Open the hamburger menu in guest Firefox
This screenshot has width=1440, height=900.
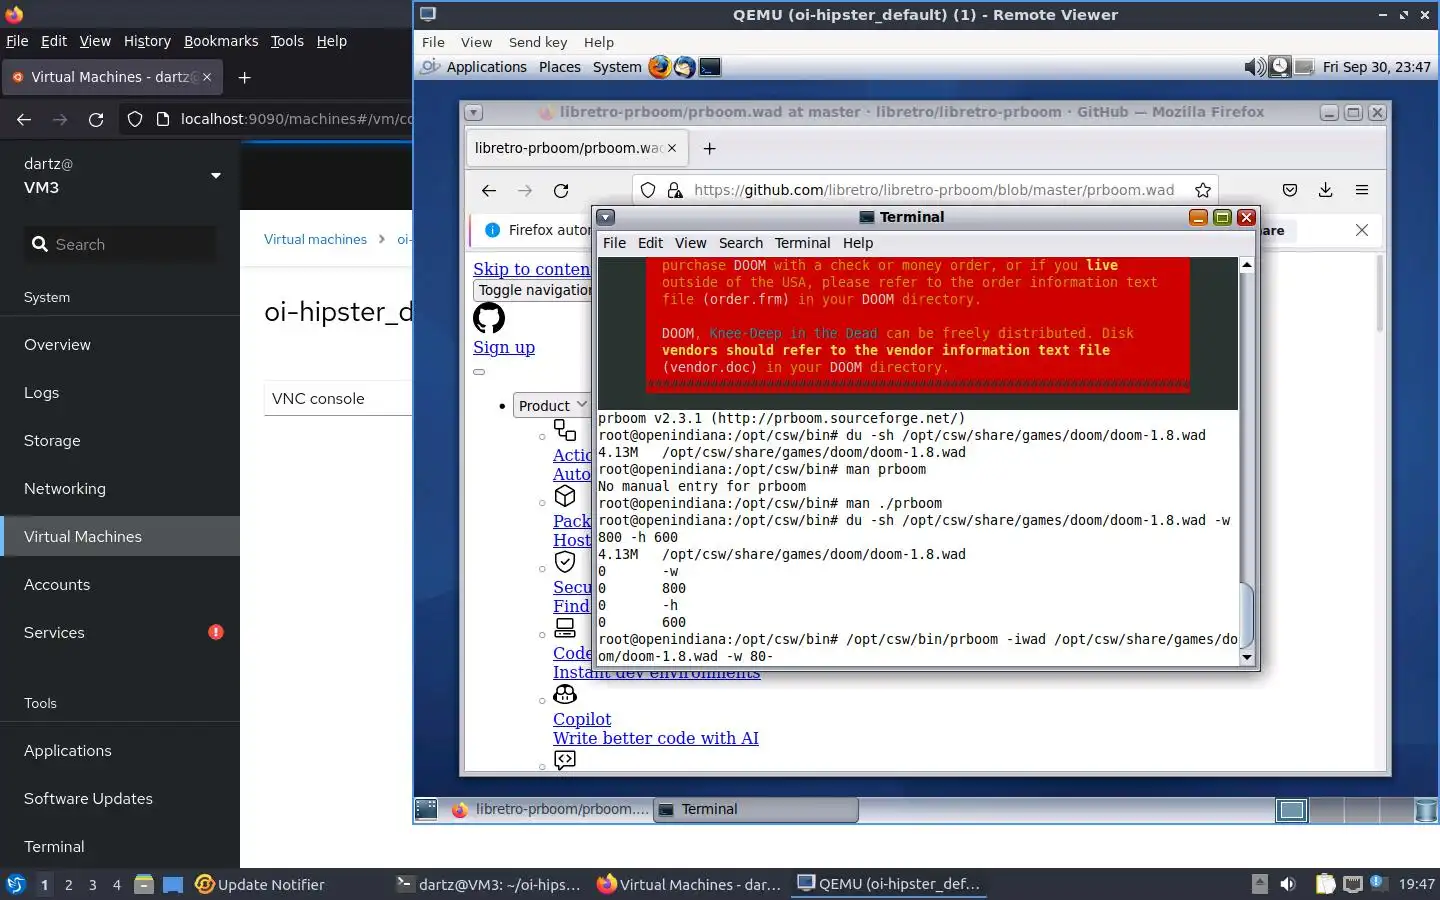(1362, 190)
